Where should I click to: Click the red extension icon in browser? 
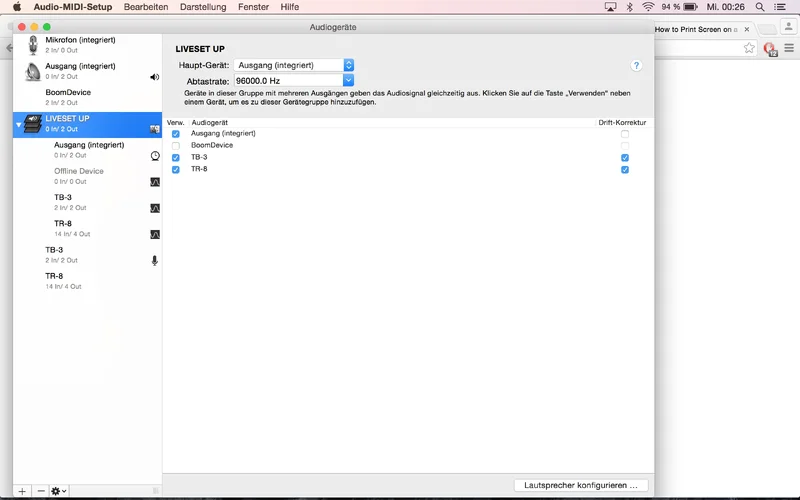pyautogui.click(x=770, y=48)
